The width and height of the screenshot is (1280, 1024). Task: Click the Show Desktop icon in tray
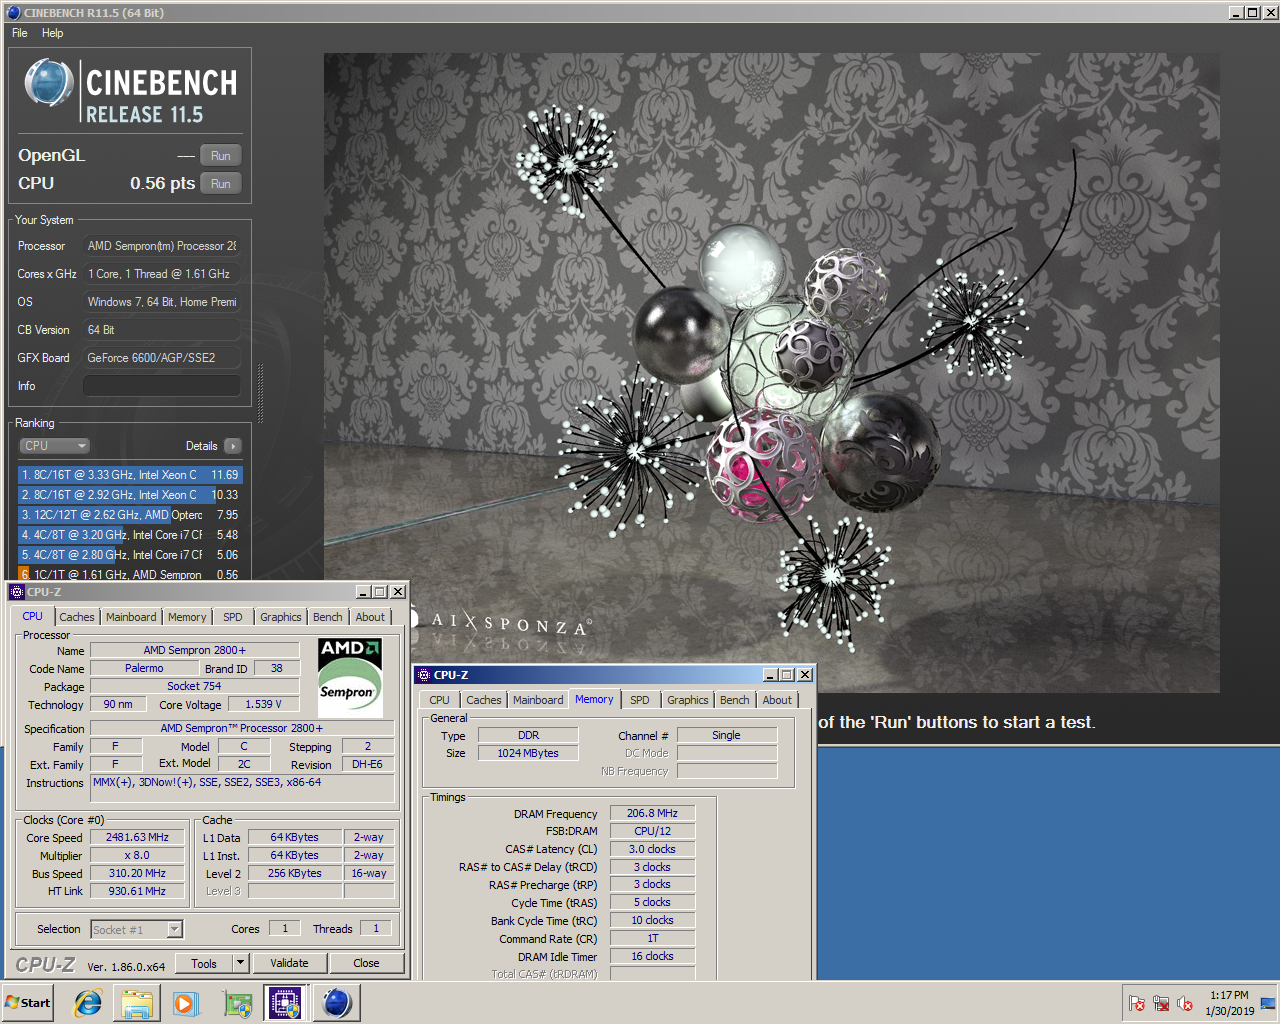(1267, 1003)
